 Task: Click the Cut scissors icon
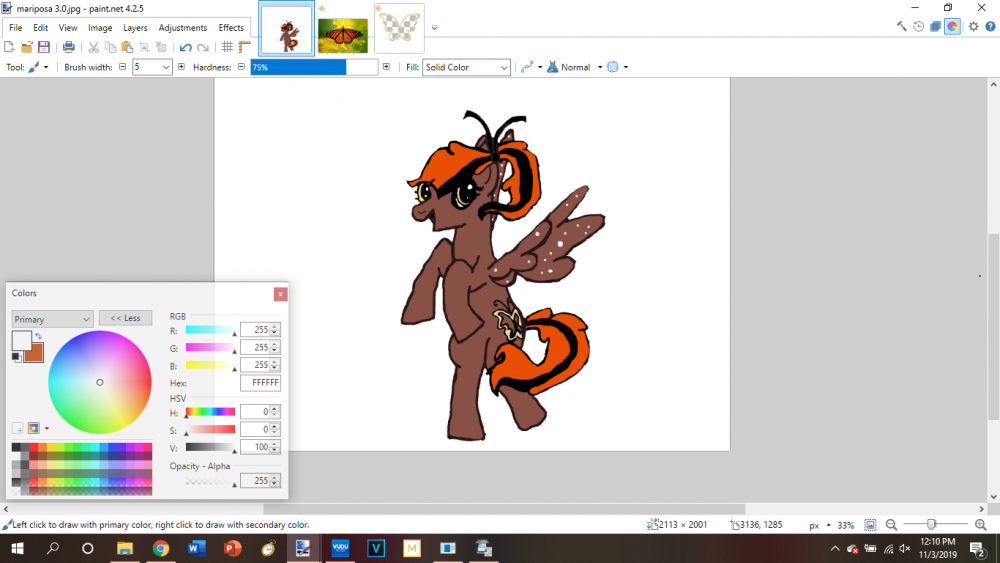(x=93, y=47)
